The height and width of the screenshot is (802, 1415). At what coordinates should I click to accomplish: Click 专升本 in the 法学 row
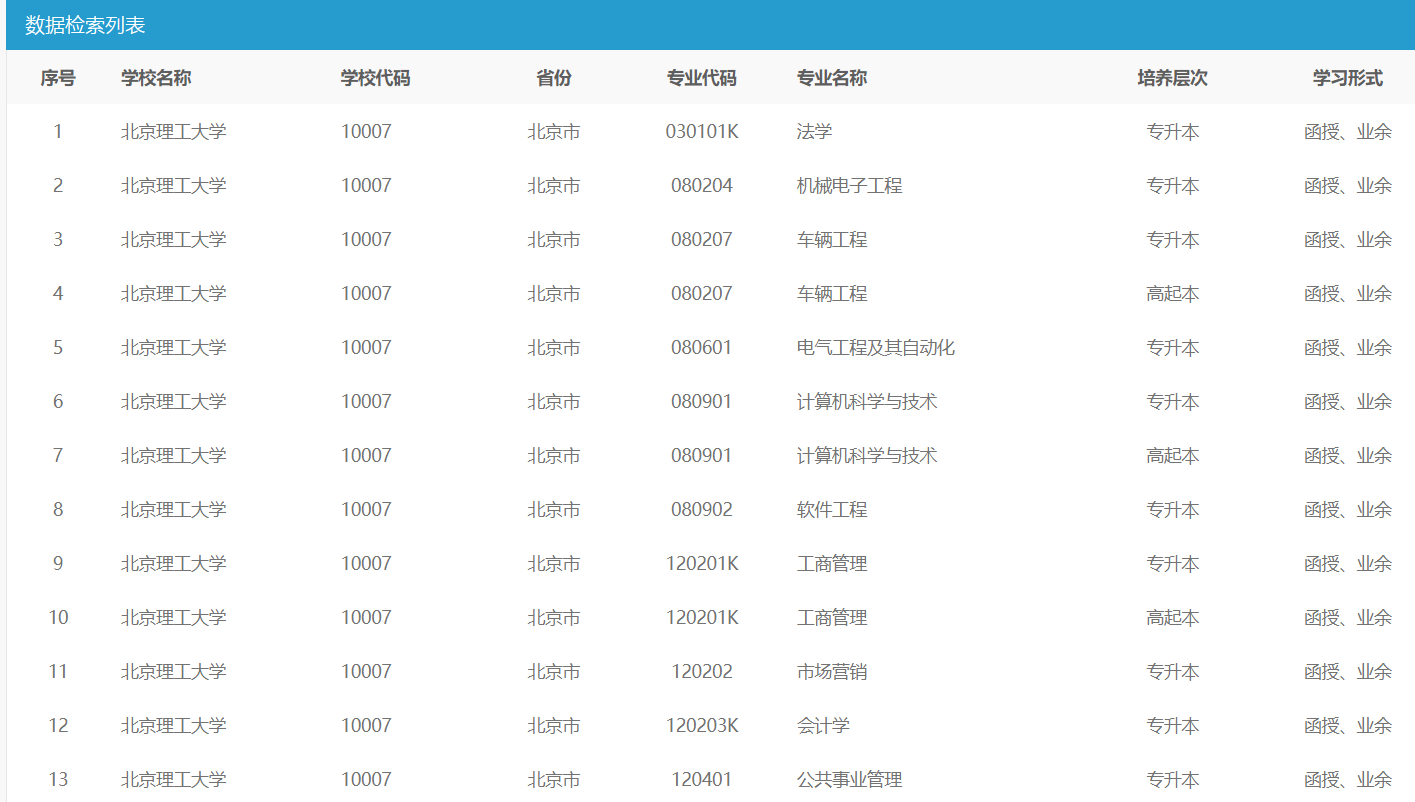click(1173, 131)
